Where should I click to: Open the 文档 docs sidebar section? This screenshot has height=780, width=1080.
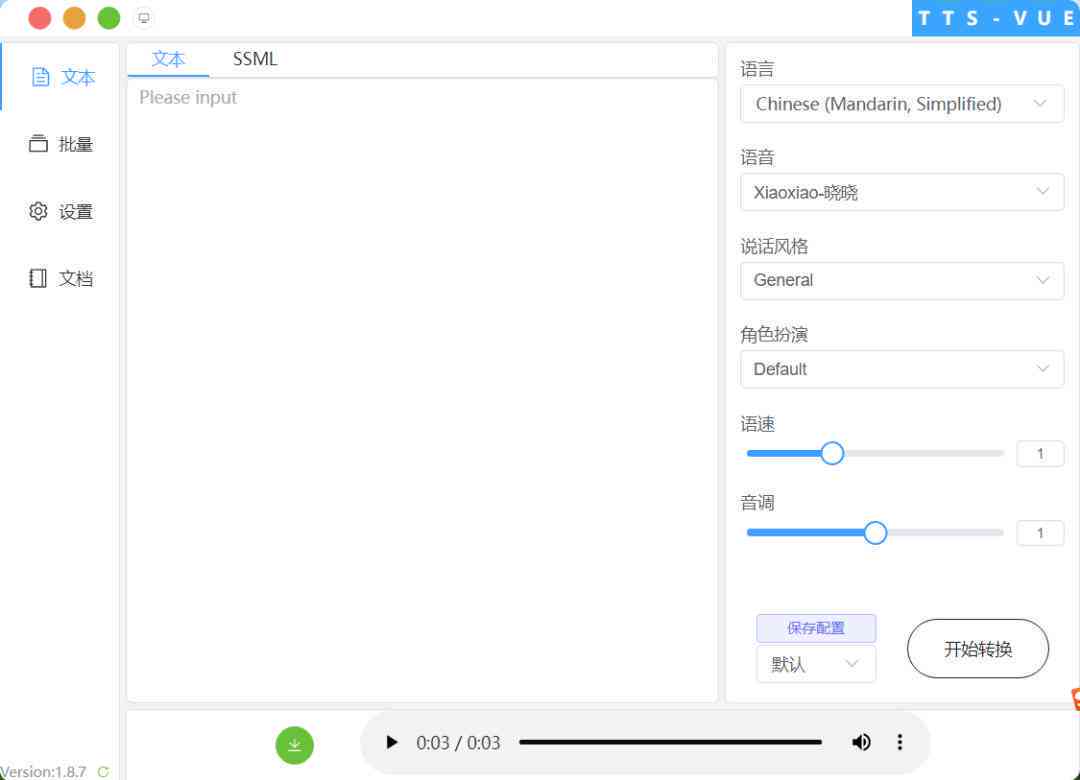click(61, 278)
